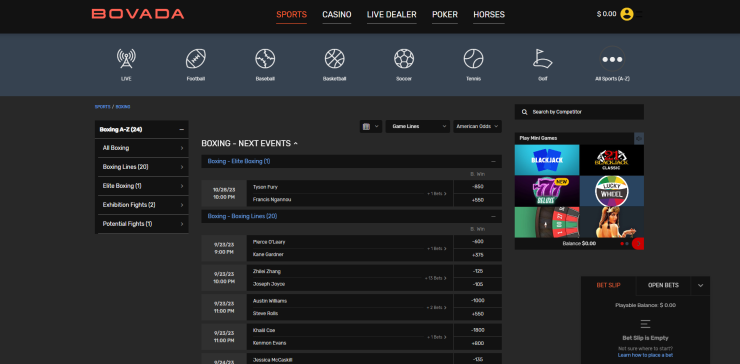Open mini games settings gear
This screenshot has width=740, height=364.
coord(639,138)
